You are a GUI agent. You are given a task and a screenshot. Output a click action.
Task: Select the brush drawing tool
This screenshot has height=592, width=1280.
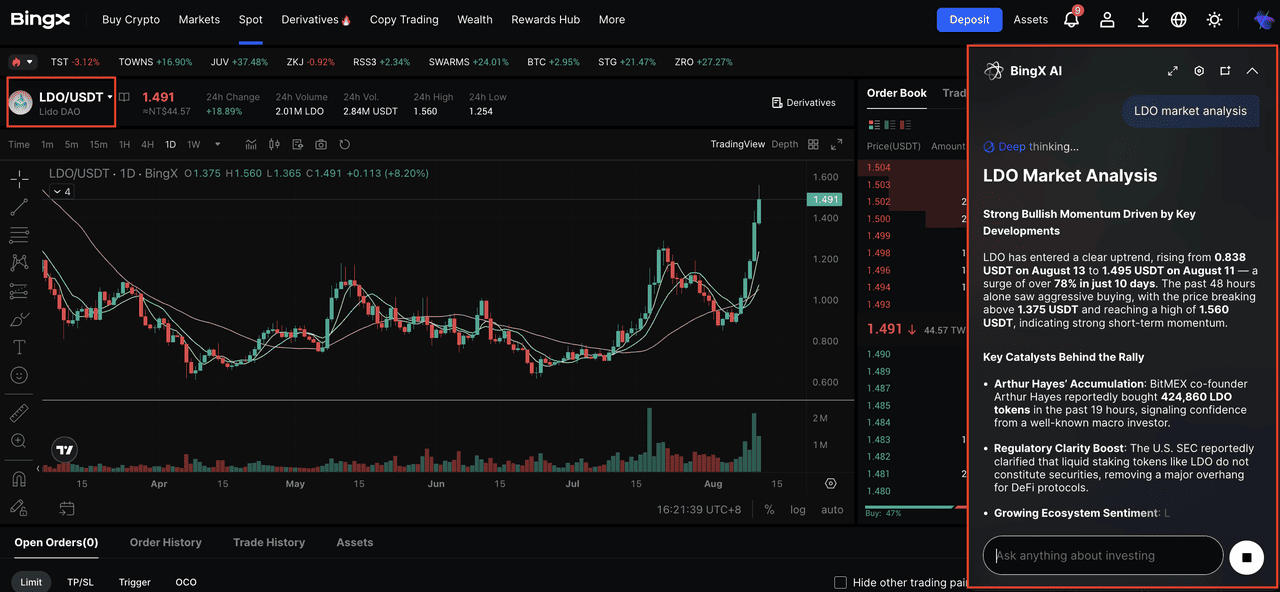[19, 320]
